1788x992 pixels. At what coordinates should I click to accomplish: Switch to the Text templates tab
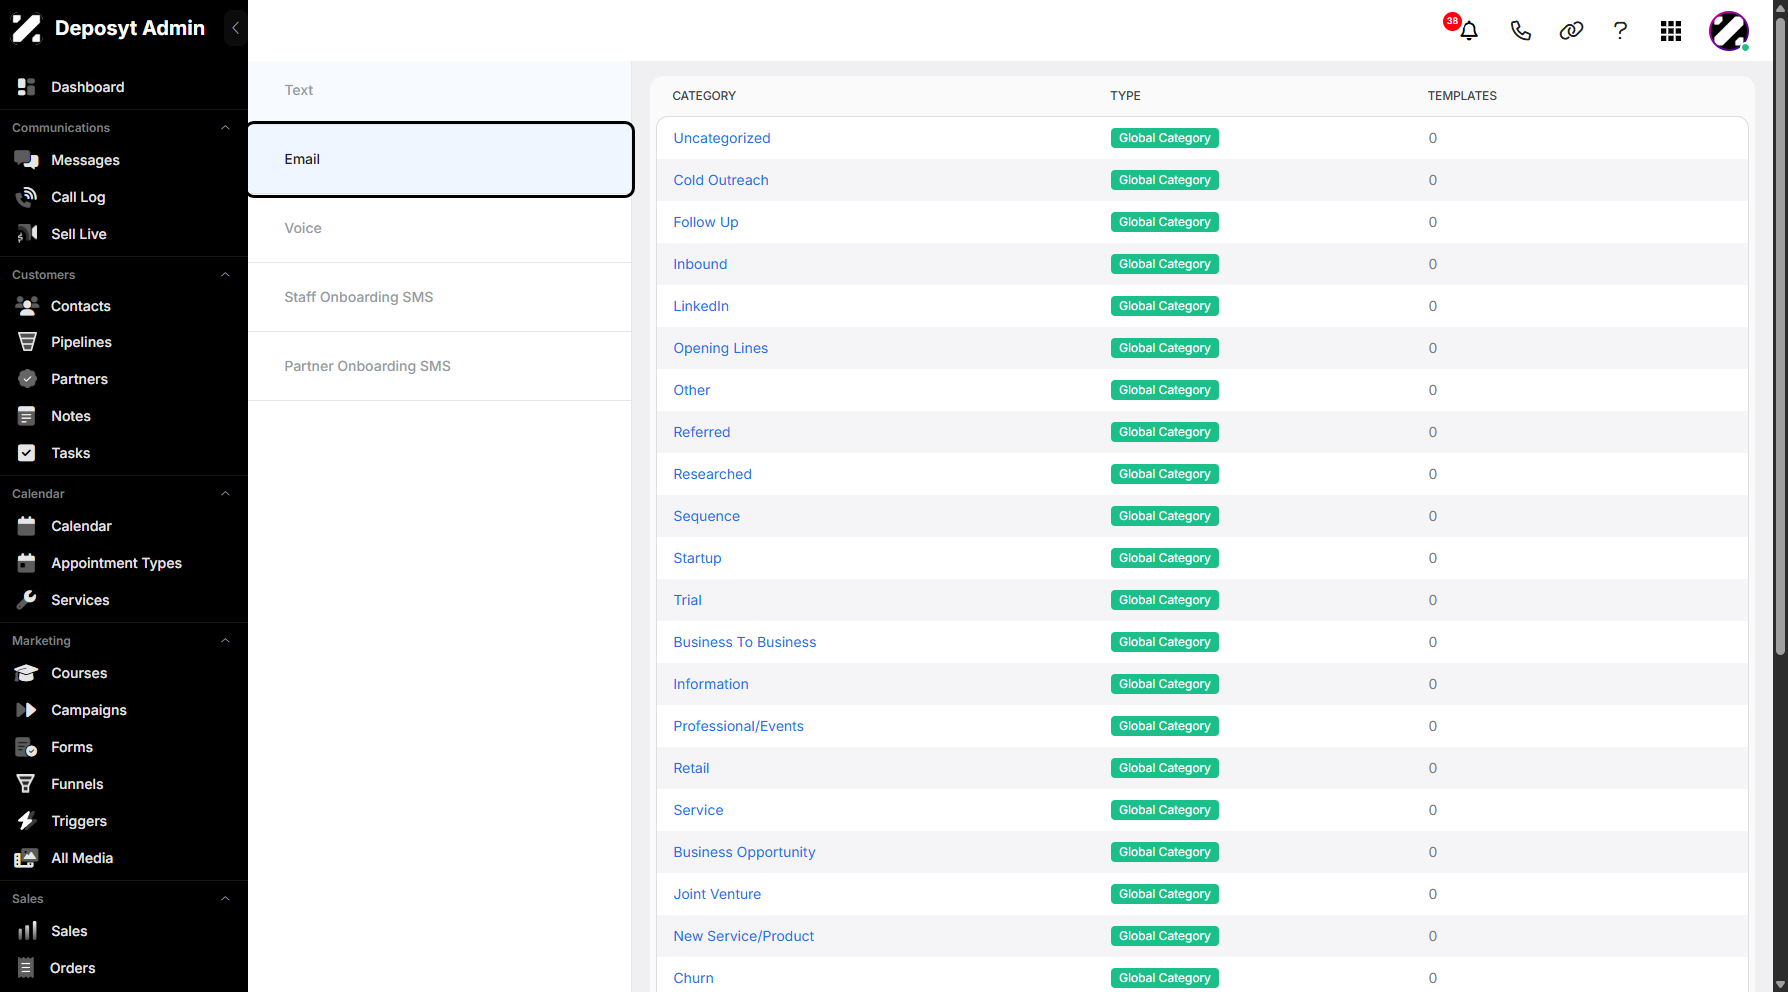[x=440, y=90]
